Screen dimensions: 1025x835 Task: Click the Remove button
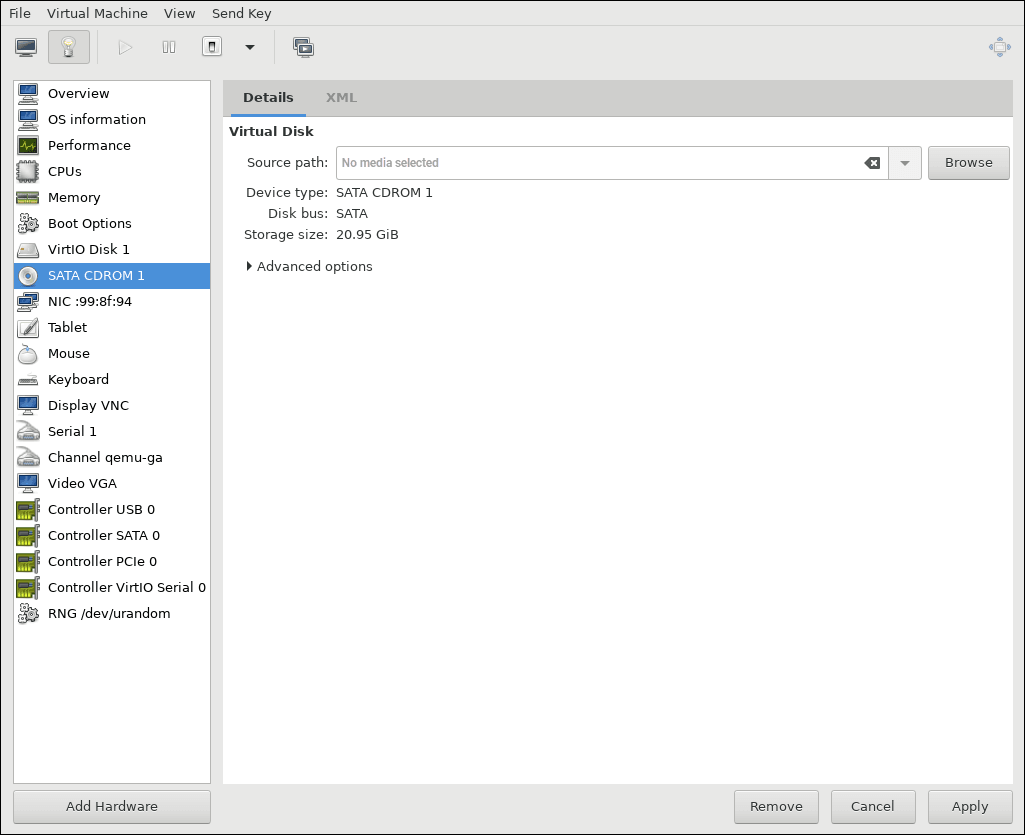coord(776,806)
